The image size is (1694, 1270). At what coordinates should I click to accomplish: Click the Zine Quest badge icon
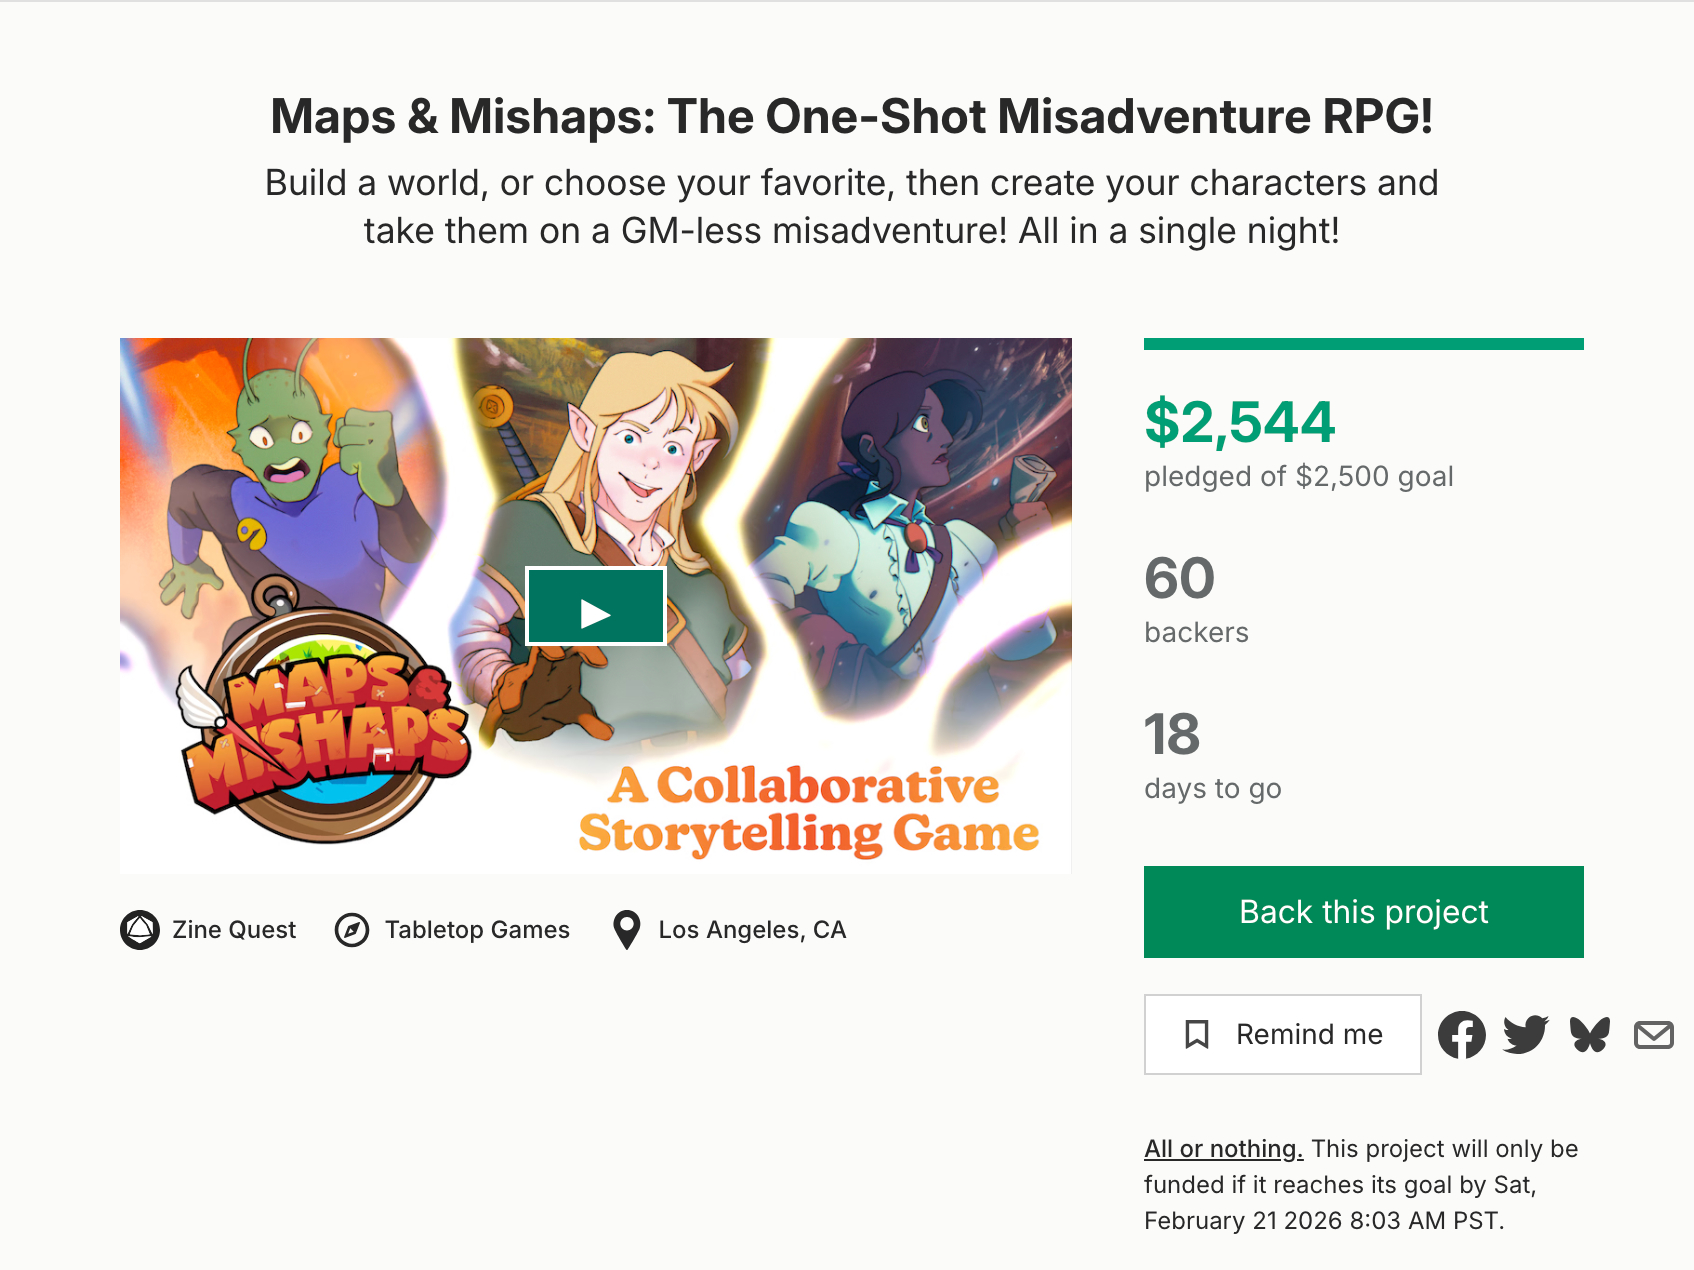click(140, 930)
